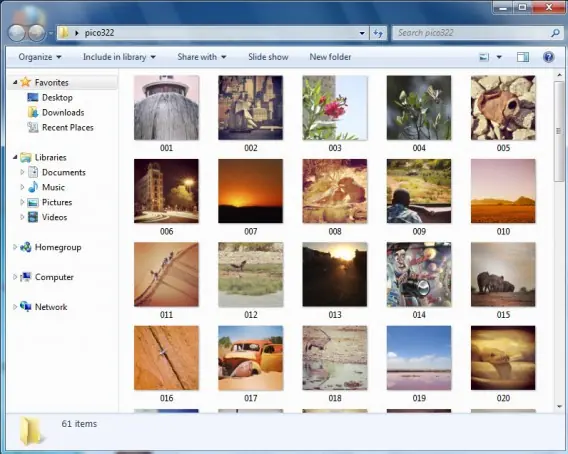The width and height of the screenshot is (568, 454).
Task: Click the scrollbar down arrow
Action: (x=559, y=407)
